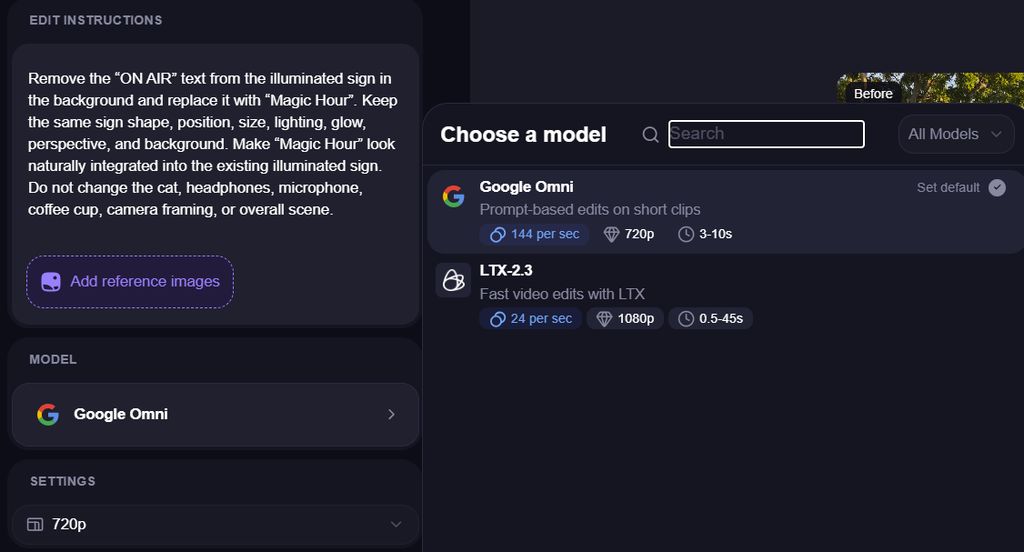Click the 720p diamond quality badge
The image size is (1024, 552).
pos(629,234)
